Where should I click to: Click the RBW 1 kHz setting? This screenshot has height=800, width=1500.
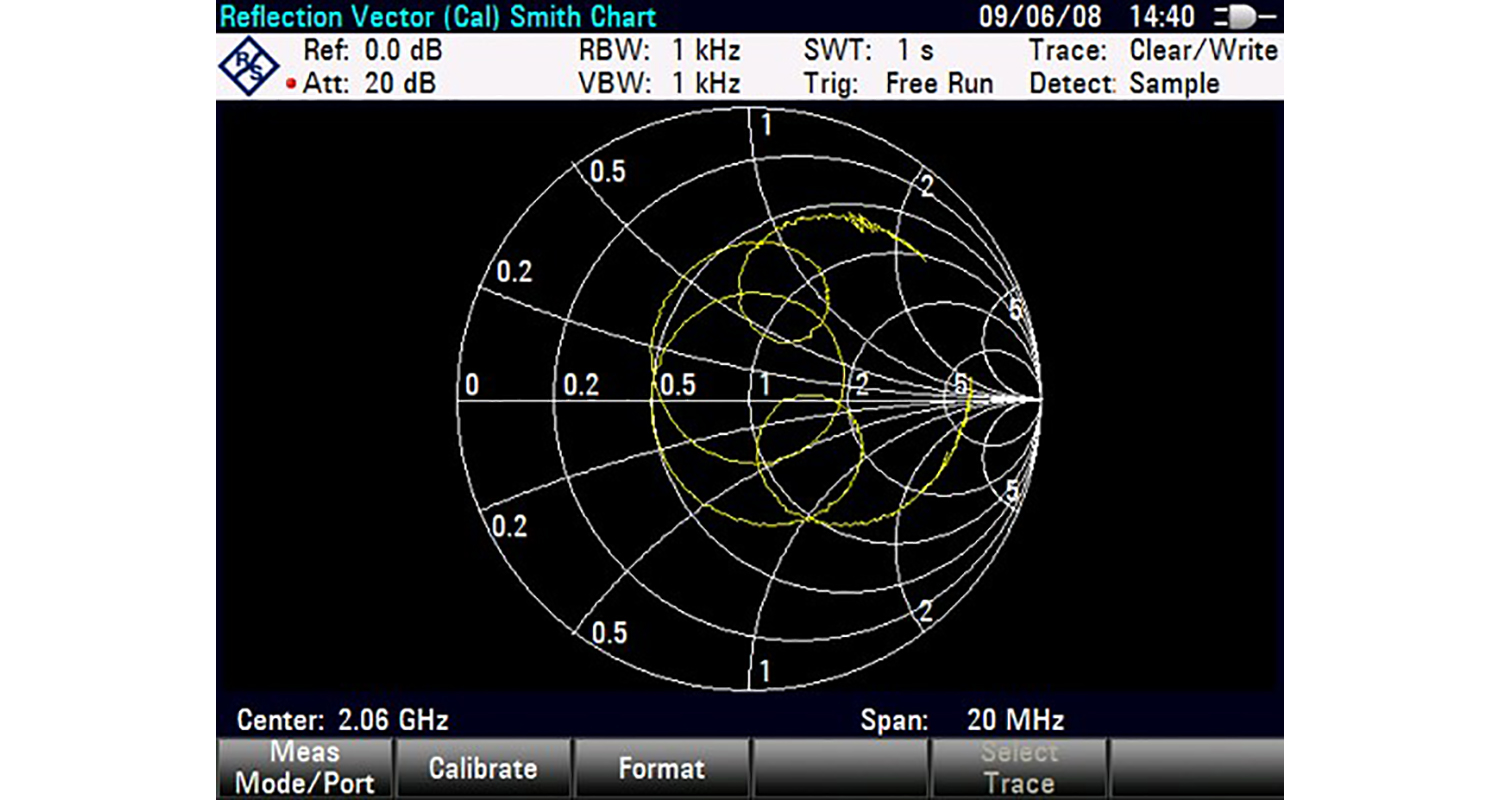(x=659, y=50)
